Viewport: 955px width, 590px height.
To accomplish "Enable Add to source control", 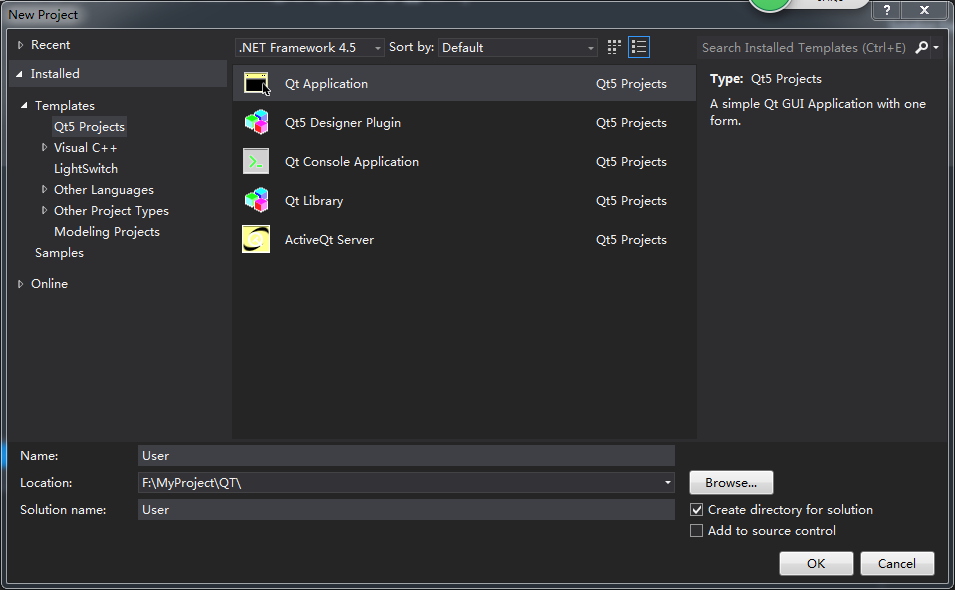I will (697, 531).
